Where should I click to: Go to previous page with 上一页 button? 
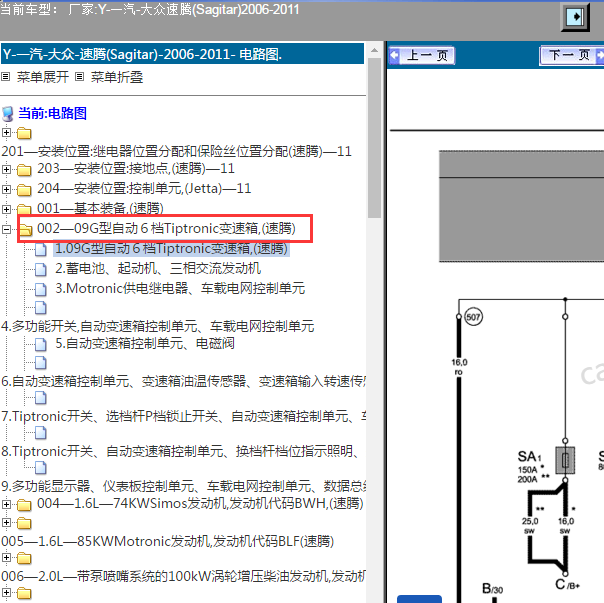(x=422, y=55)
